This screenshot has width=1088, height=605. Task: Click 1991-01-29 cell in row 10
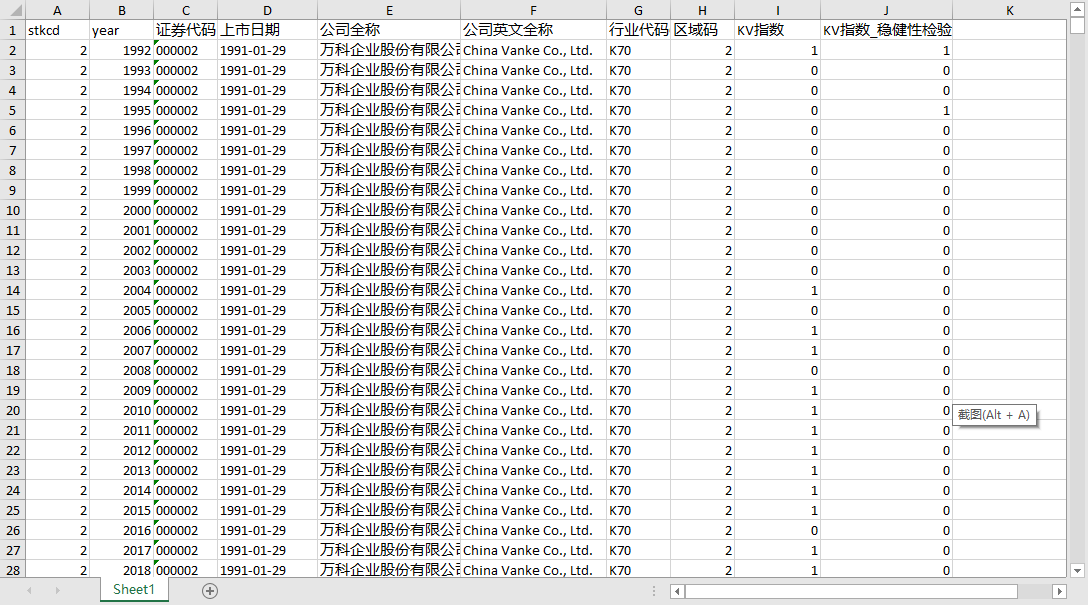[x=267, y=210]
